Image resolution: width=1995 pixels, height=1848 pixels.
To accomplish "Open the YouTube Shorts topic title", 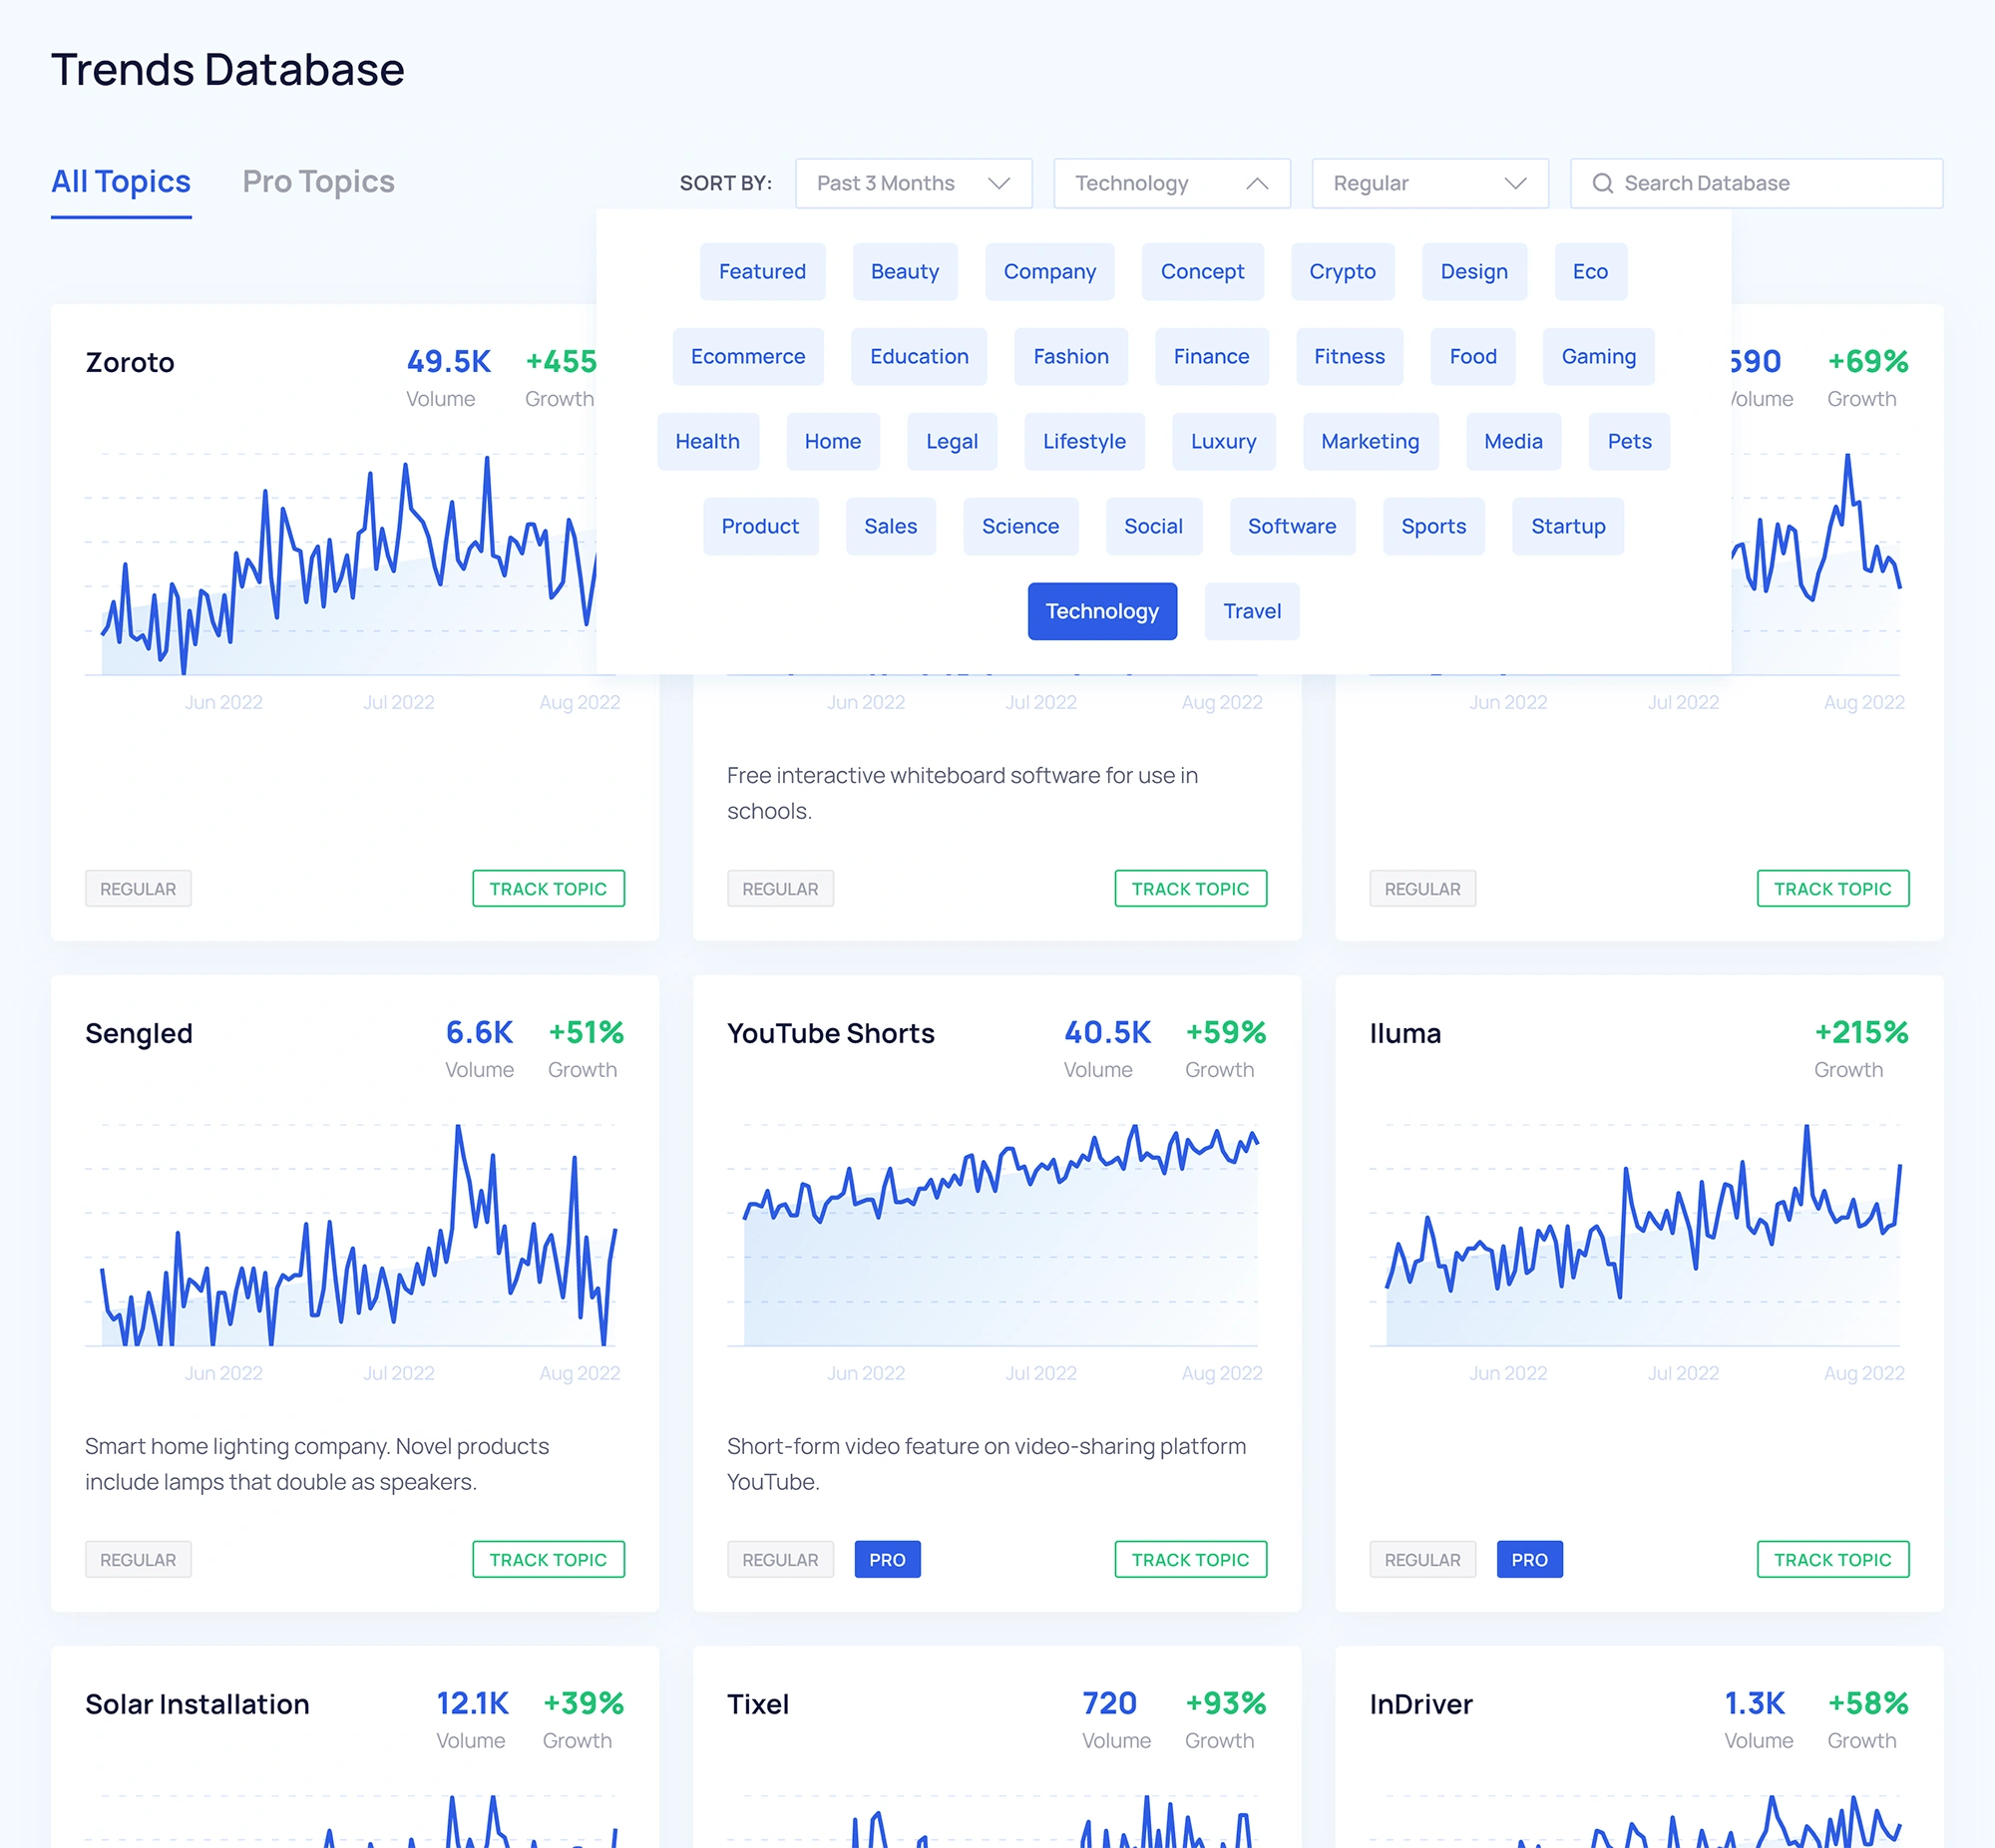I will point(831,1034).
